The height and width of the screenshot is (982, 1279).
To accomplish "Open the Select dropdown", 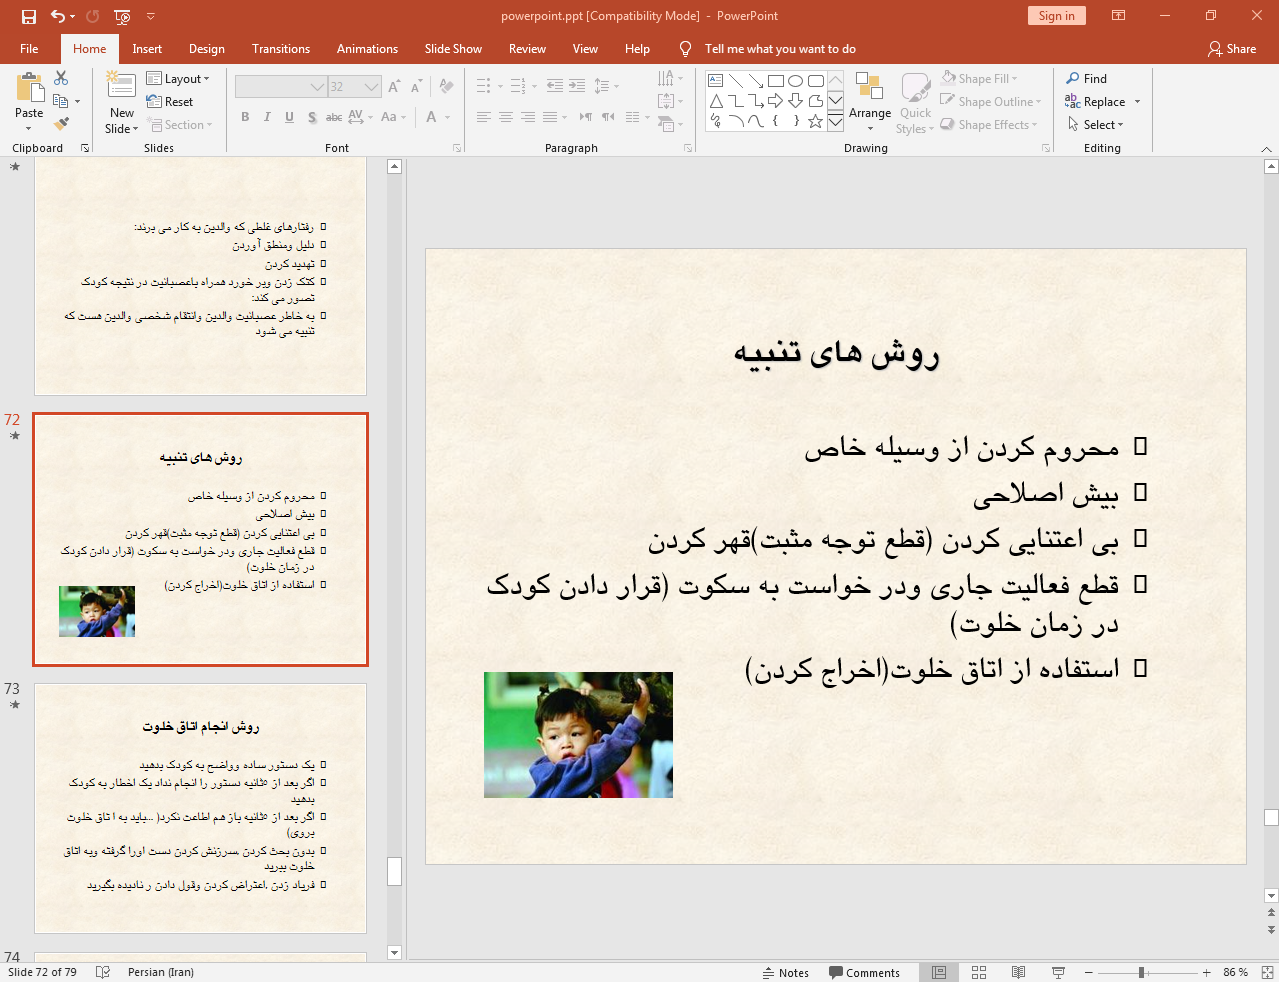I will pyautogui.click(x=1096, y=125).
